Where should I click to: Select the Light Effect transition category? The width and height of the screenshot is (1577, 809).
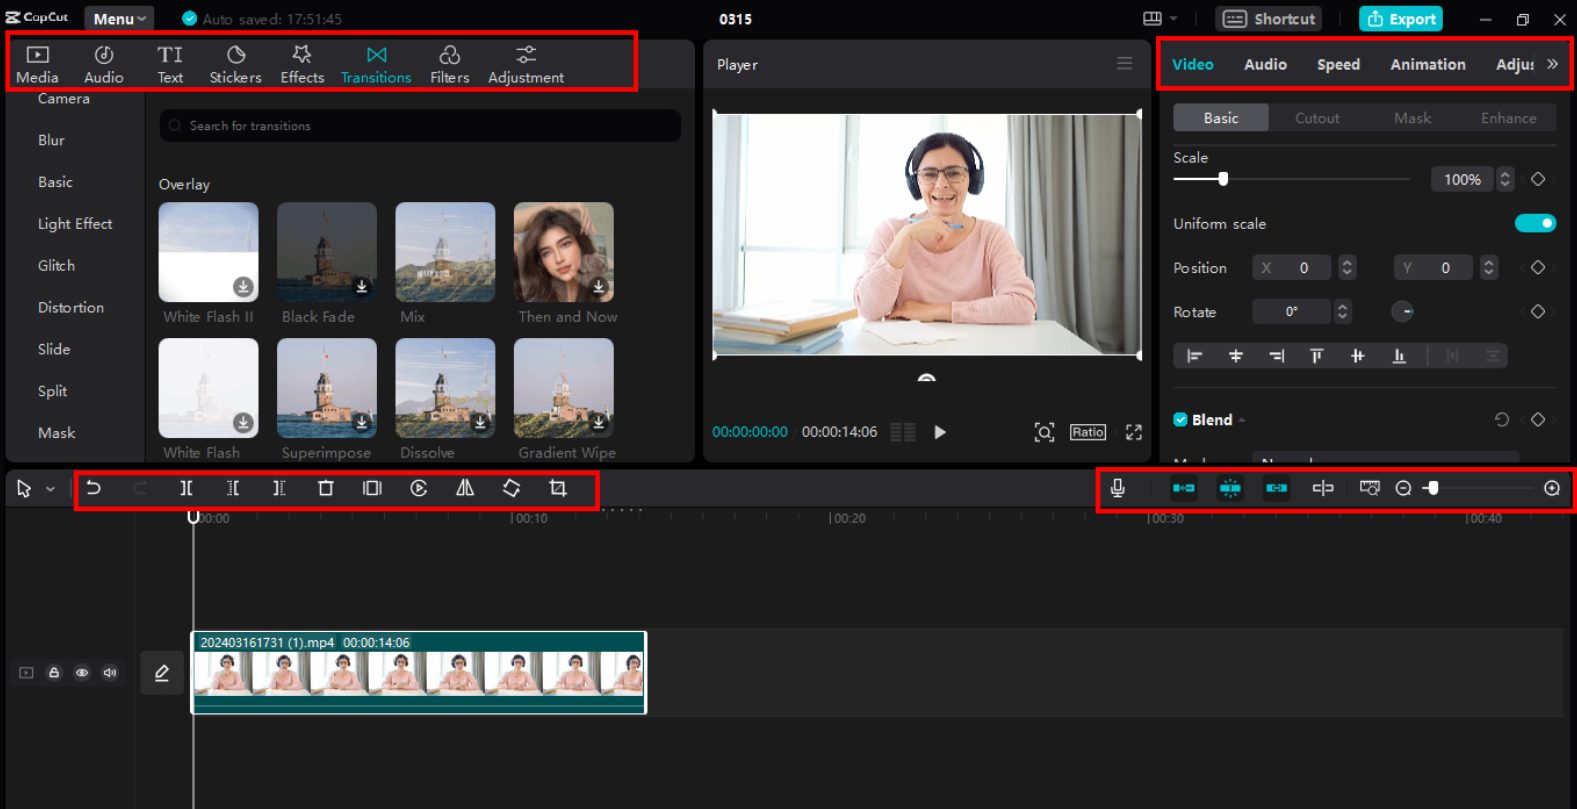[x=75, y=224]
